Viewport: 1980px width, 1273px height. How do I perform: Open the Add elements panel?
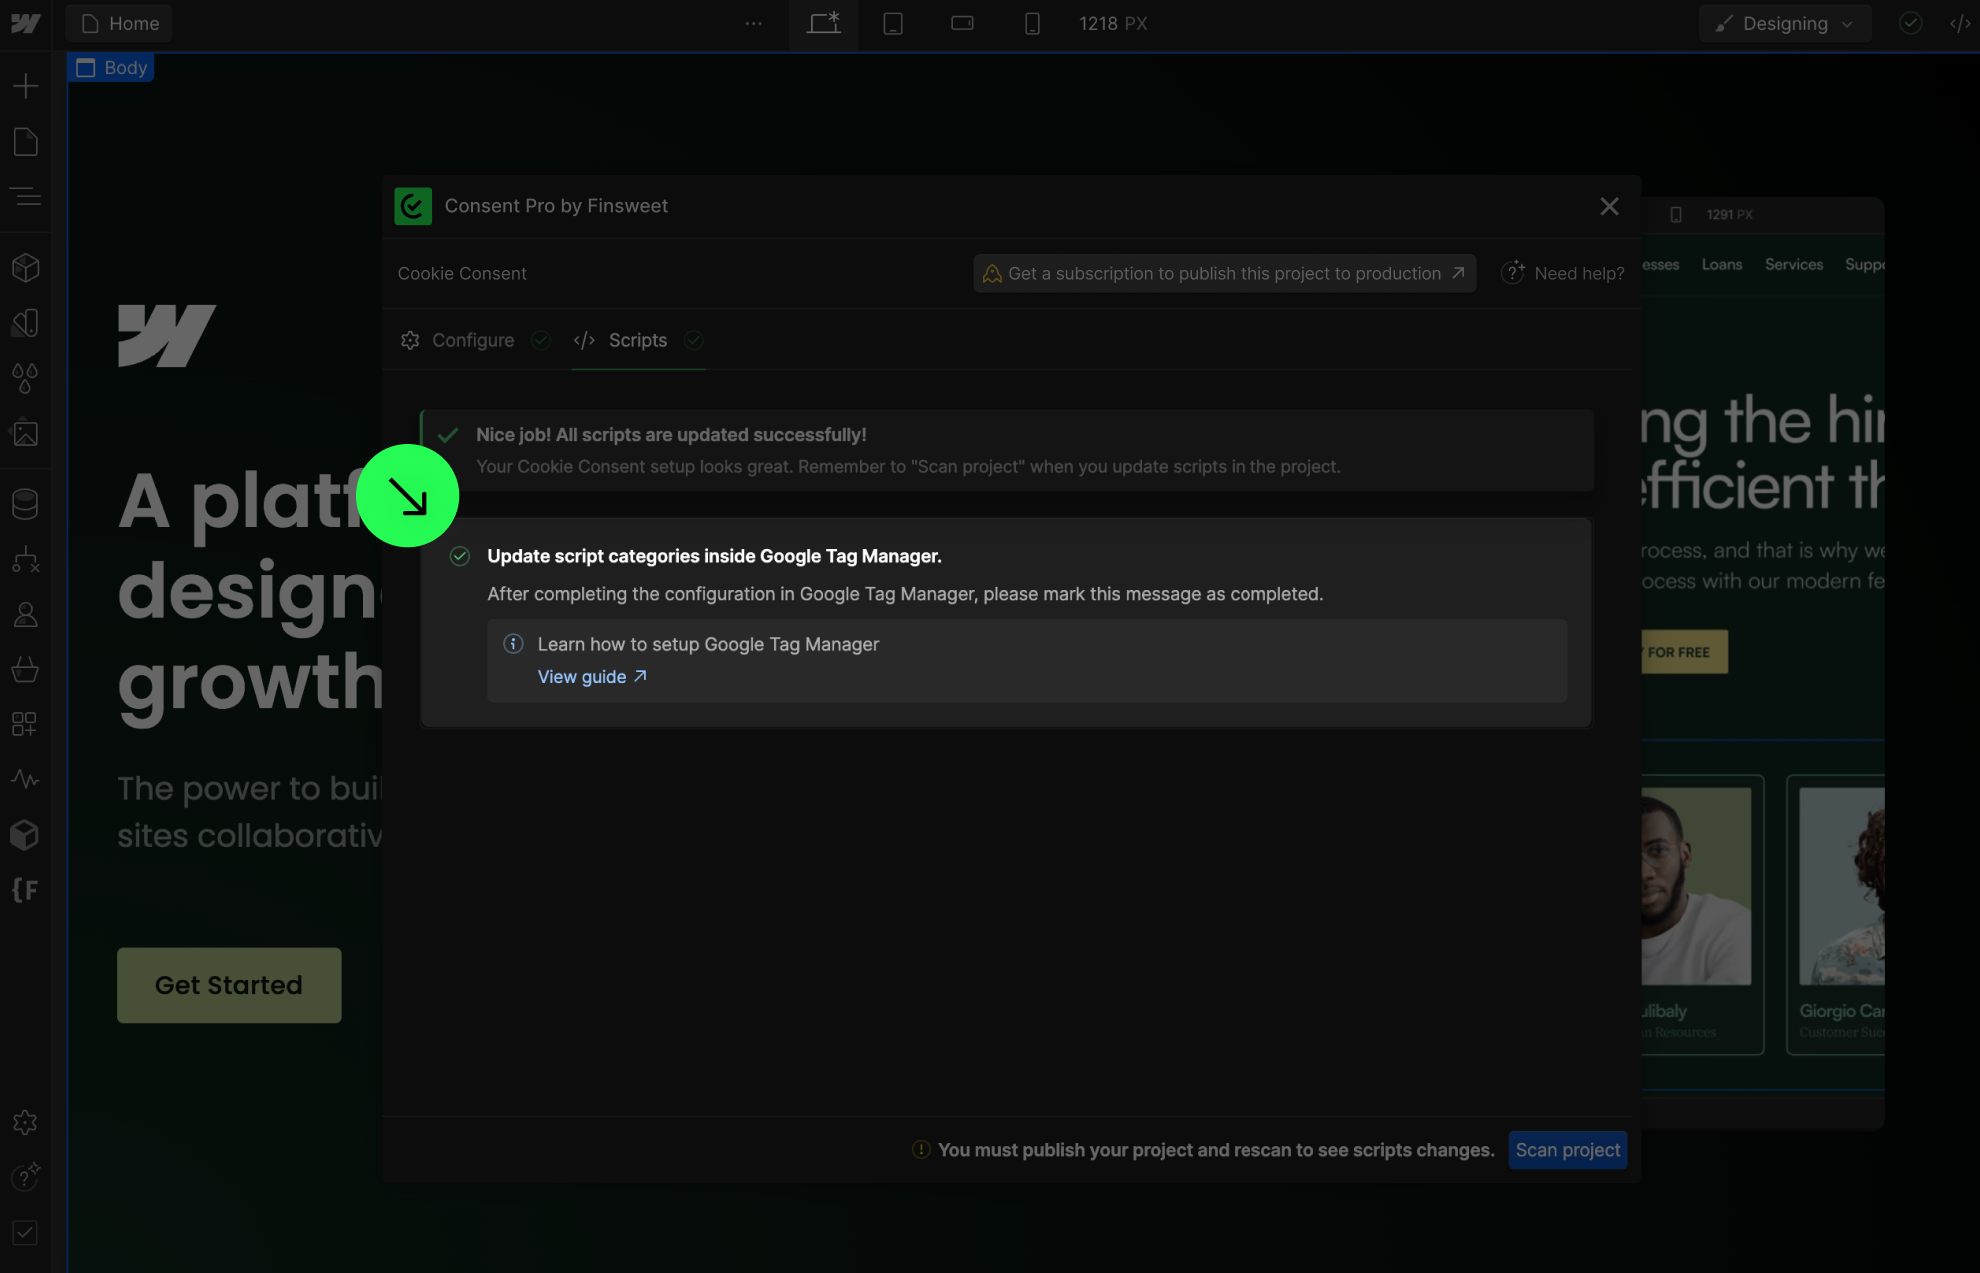[26, 86]
